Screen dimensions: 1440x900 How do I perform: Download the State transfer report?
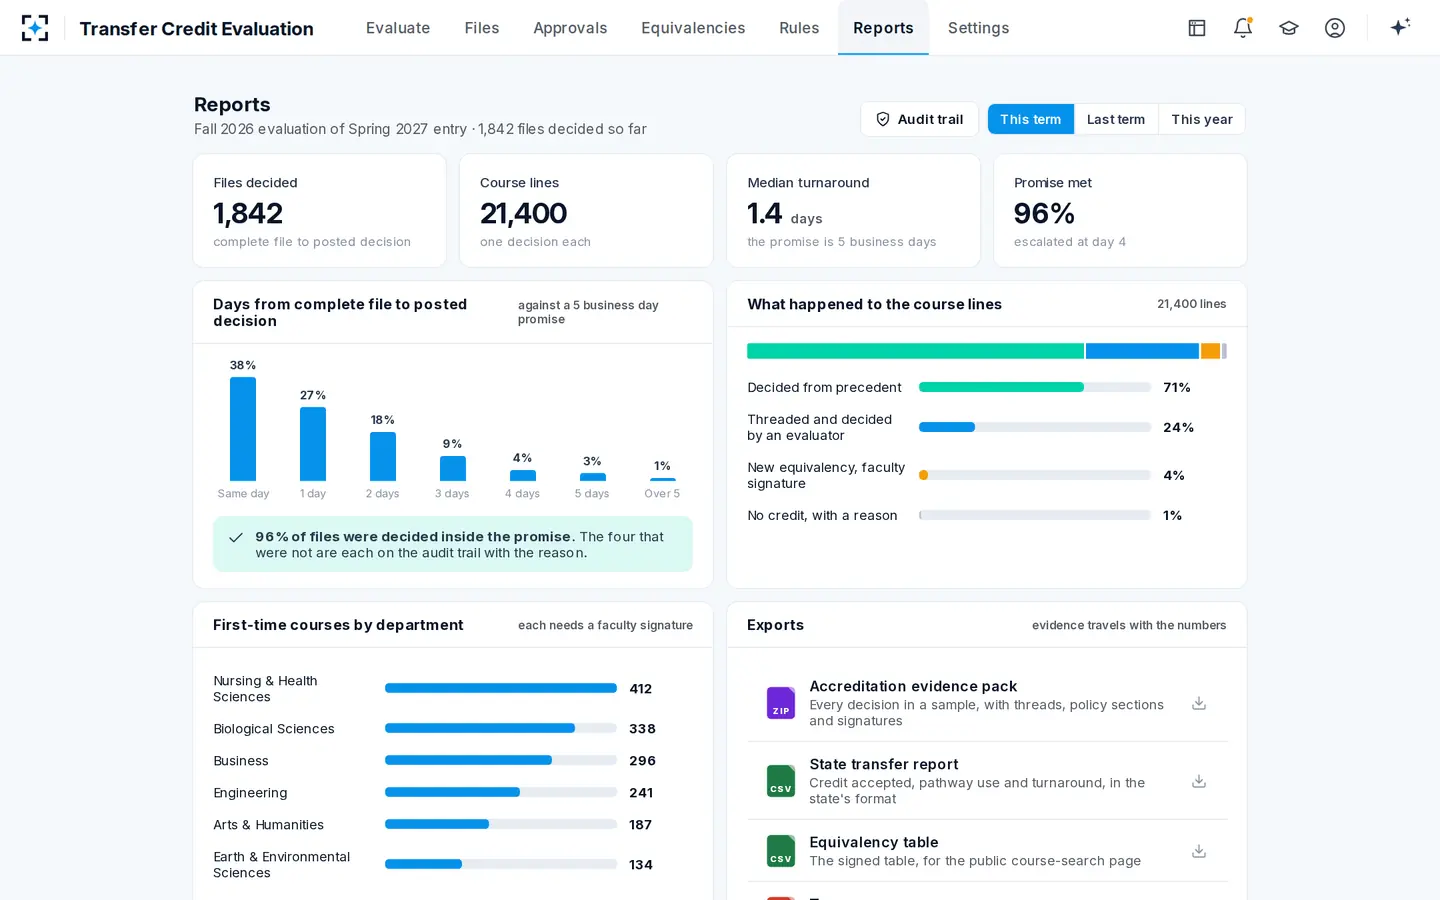[x=1199, y=782]
